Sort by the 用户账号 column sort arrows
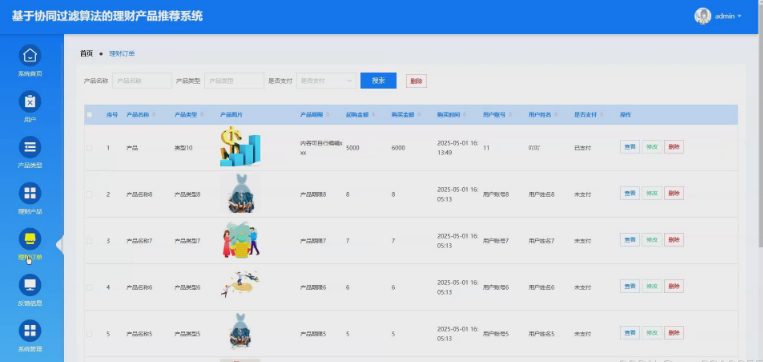Screen dimensions: 763x362 click(x=510, y=115)
